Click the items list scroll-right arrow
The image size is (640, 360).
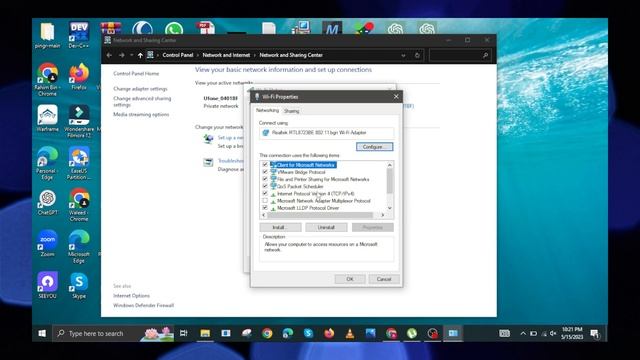pyautogui.click(x=382, y=215)
